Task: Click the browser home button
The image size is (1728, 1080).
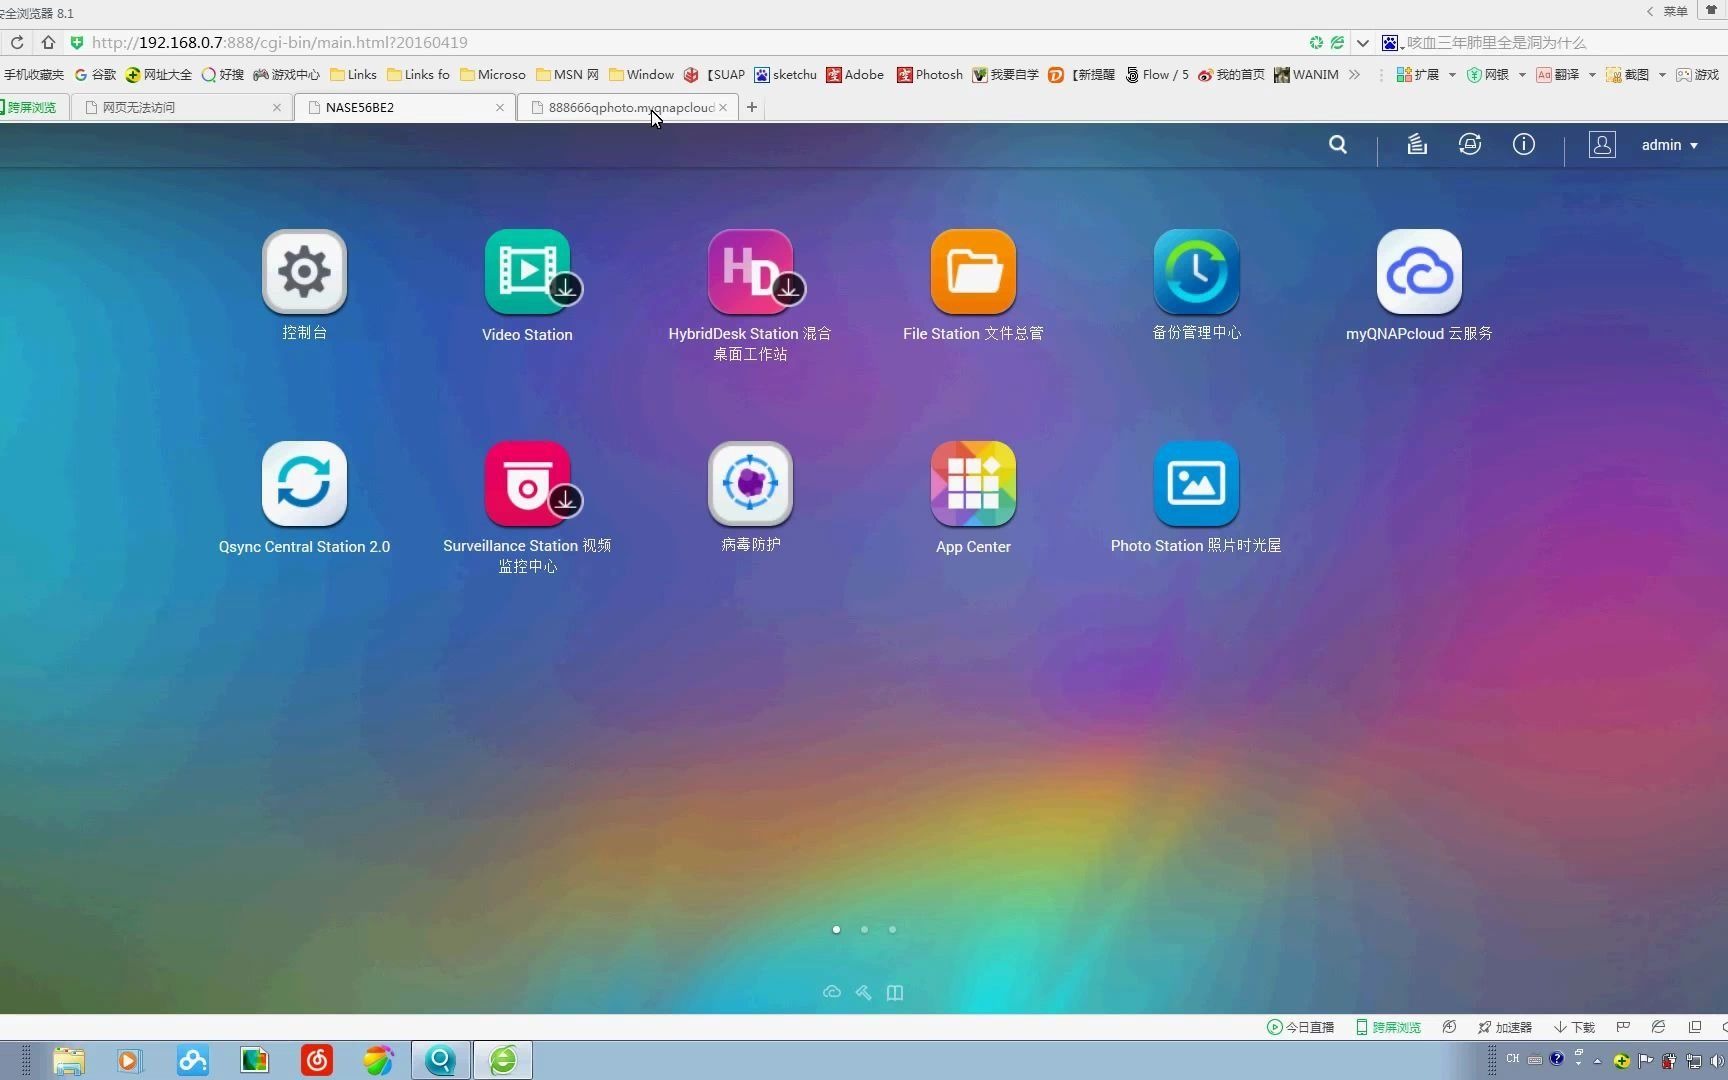Action: pos(48,42)
